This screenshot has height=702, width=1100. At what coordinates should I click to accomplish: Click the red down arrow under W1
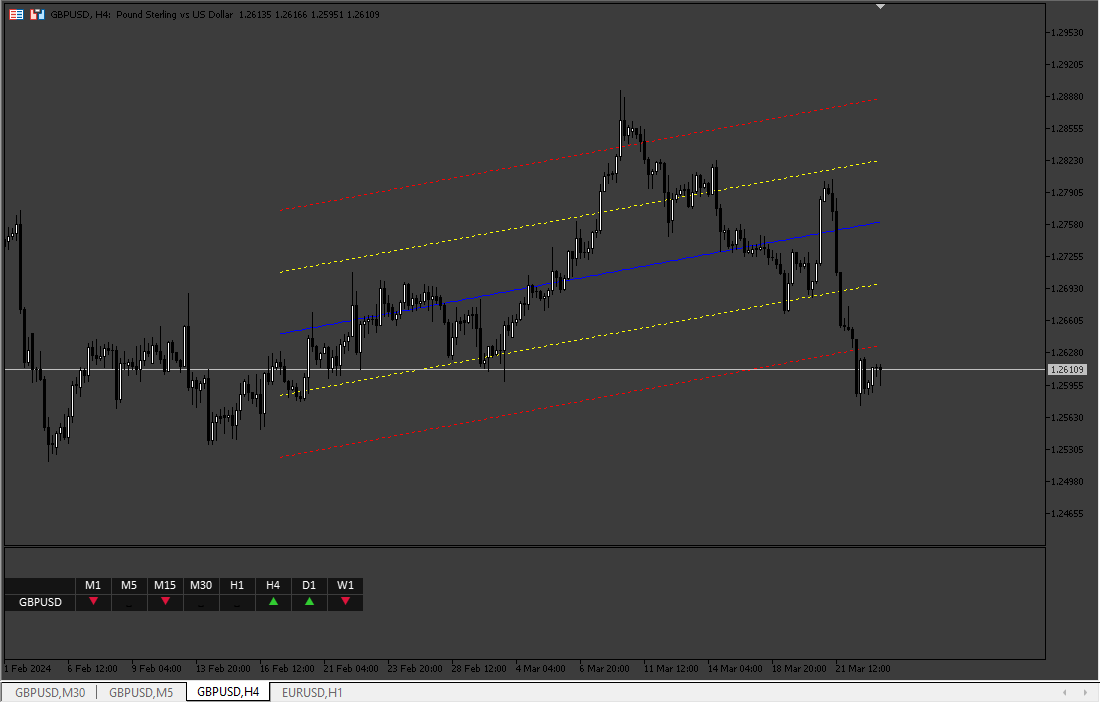coord(345,601)
